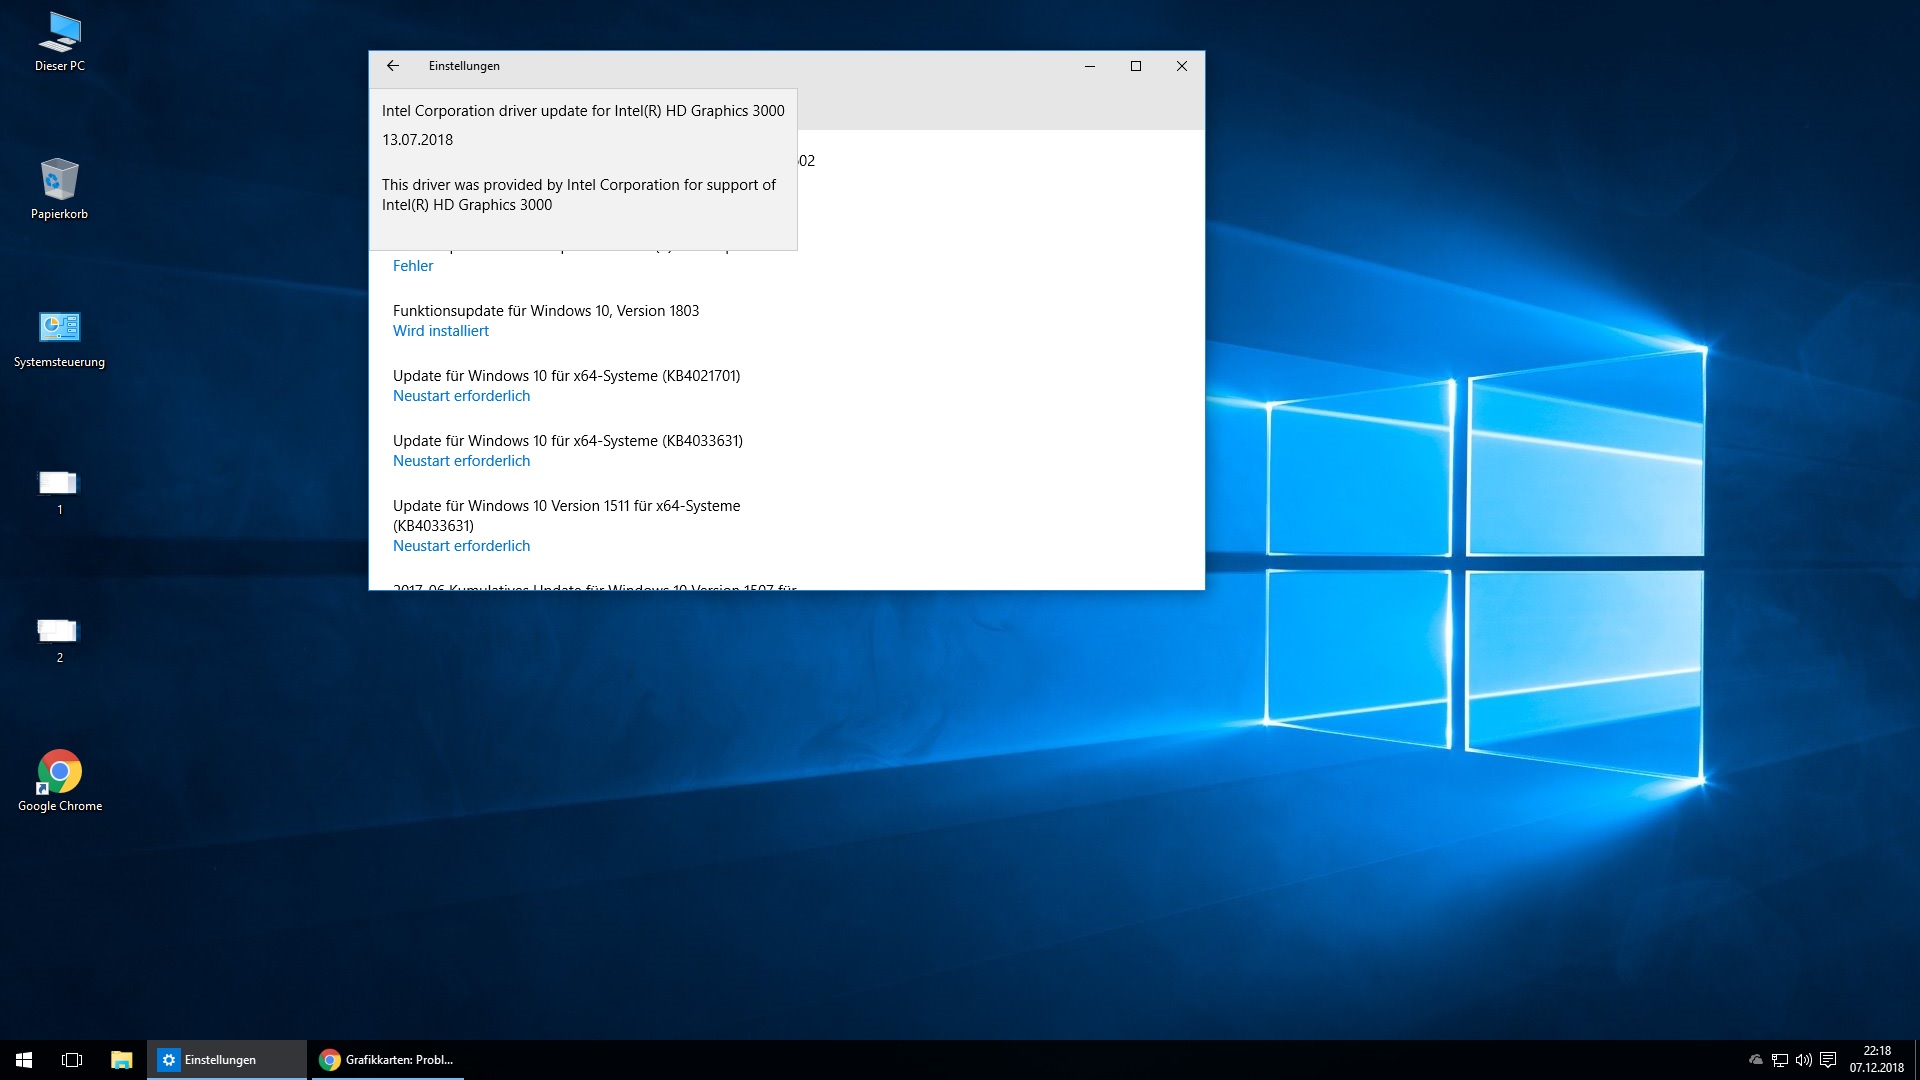1920x1080 pixels.
Task: Click the network tray icon
Action: (1779, 1060)
